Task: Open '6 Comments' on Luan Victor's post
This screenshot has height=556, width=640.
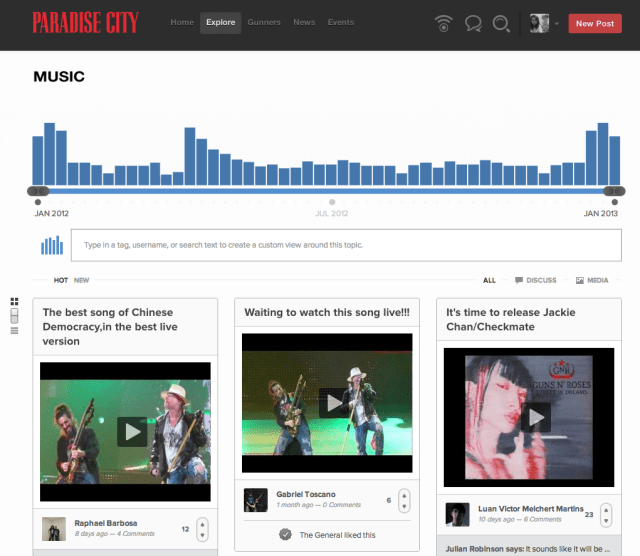Action: pyautogui.click(x=542, y=520)
